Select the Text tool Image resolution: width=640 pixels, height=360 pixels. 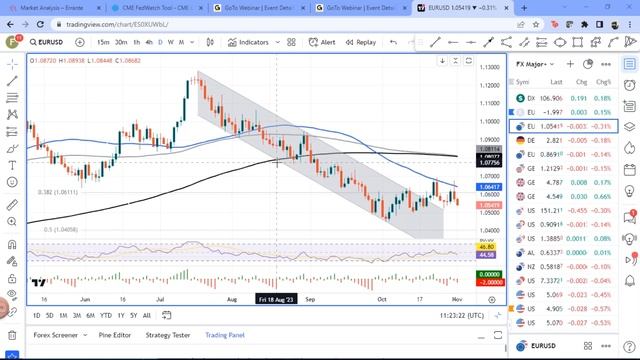(x=12, y=165)
